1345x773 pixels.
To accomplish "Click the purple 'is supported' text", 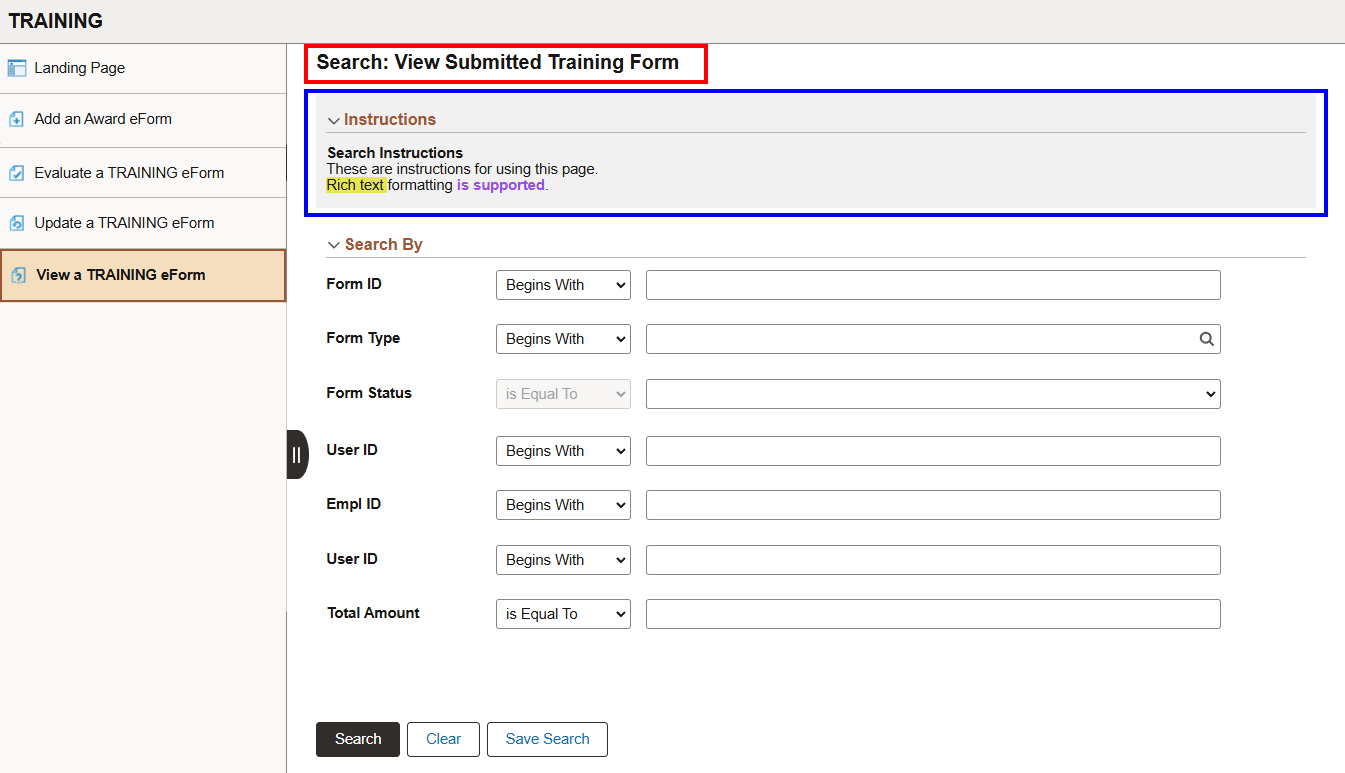I will tap(501, 185).
